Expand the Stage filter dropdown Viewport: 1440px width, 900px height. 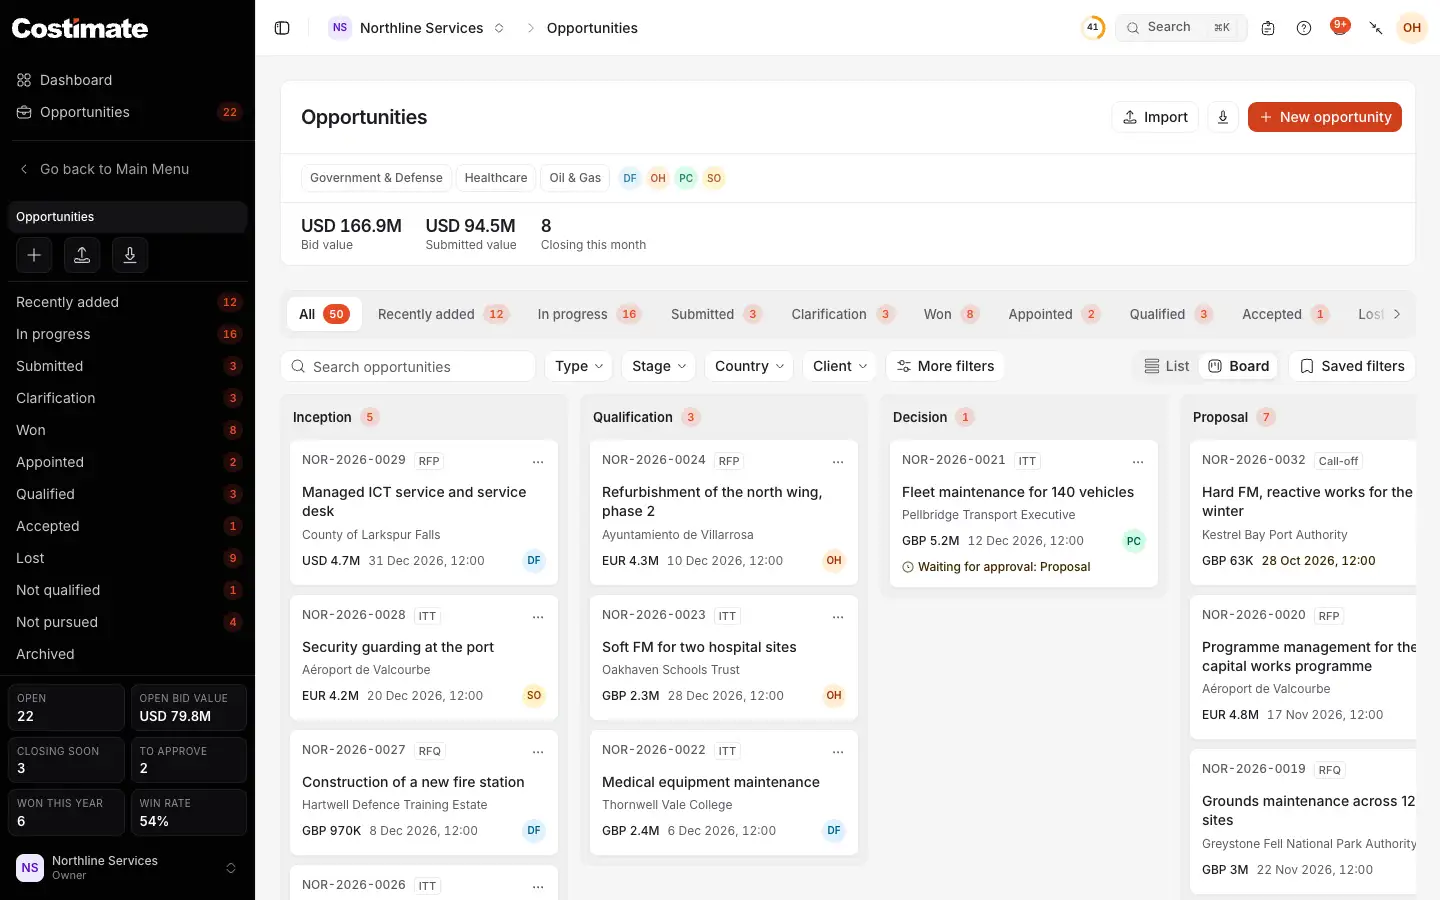click(x=659, y=366)
